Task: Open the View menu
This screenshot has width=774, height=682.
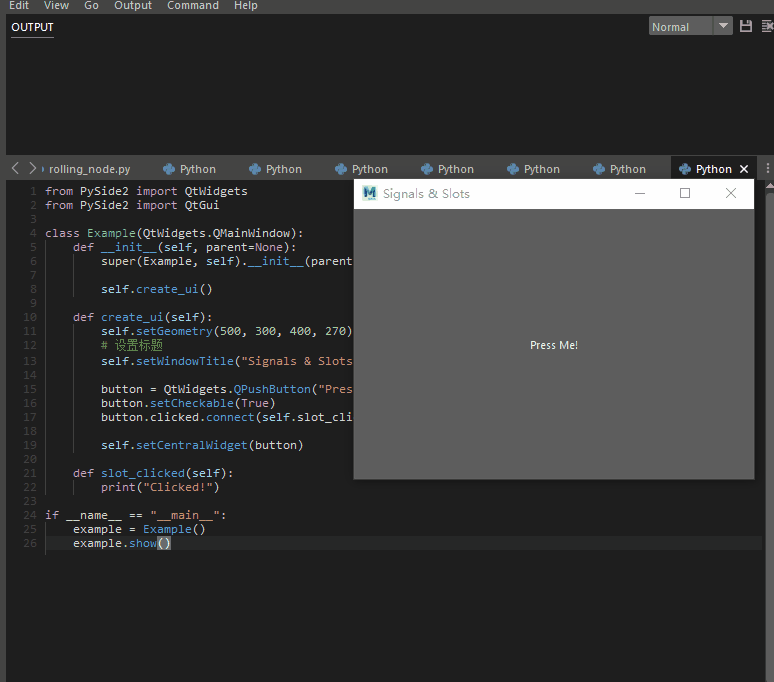Action: pos(57,6)
